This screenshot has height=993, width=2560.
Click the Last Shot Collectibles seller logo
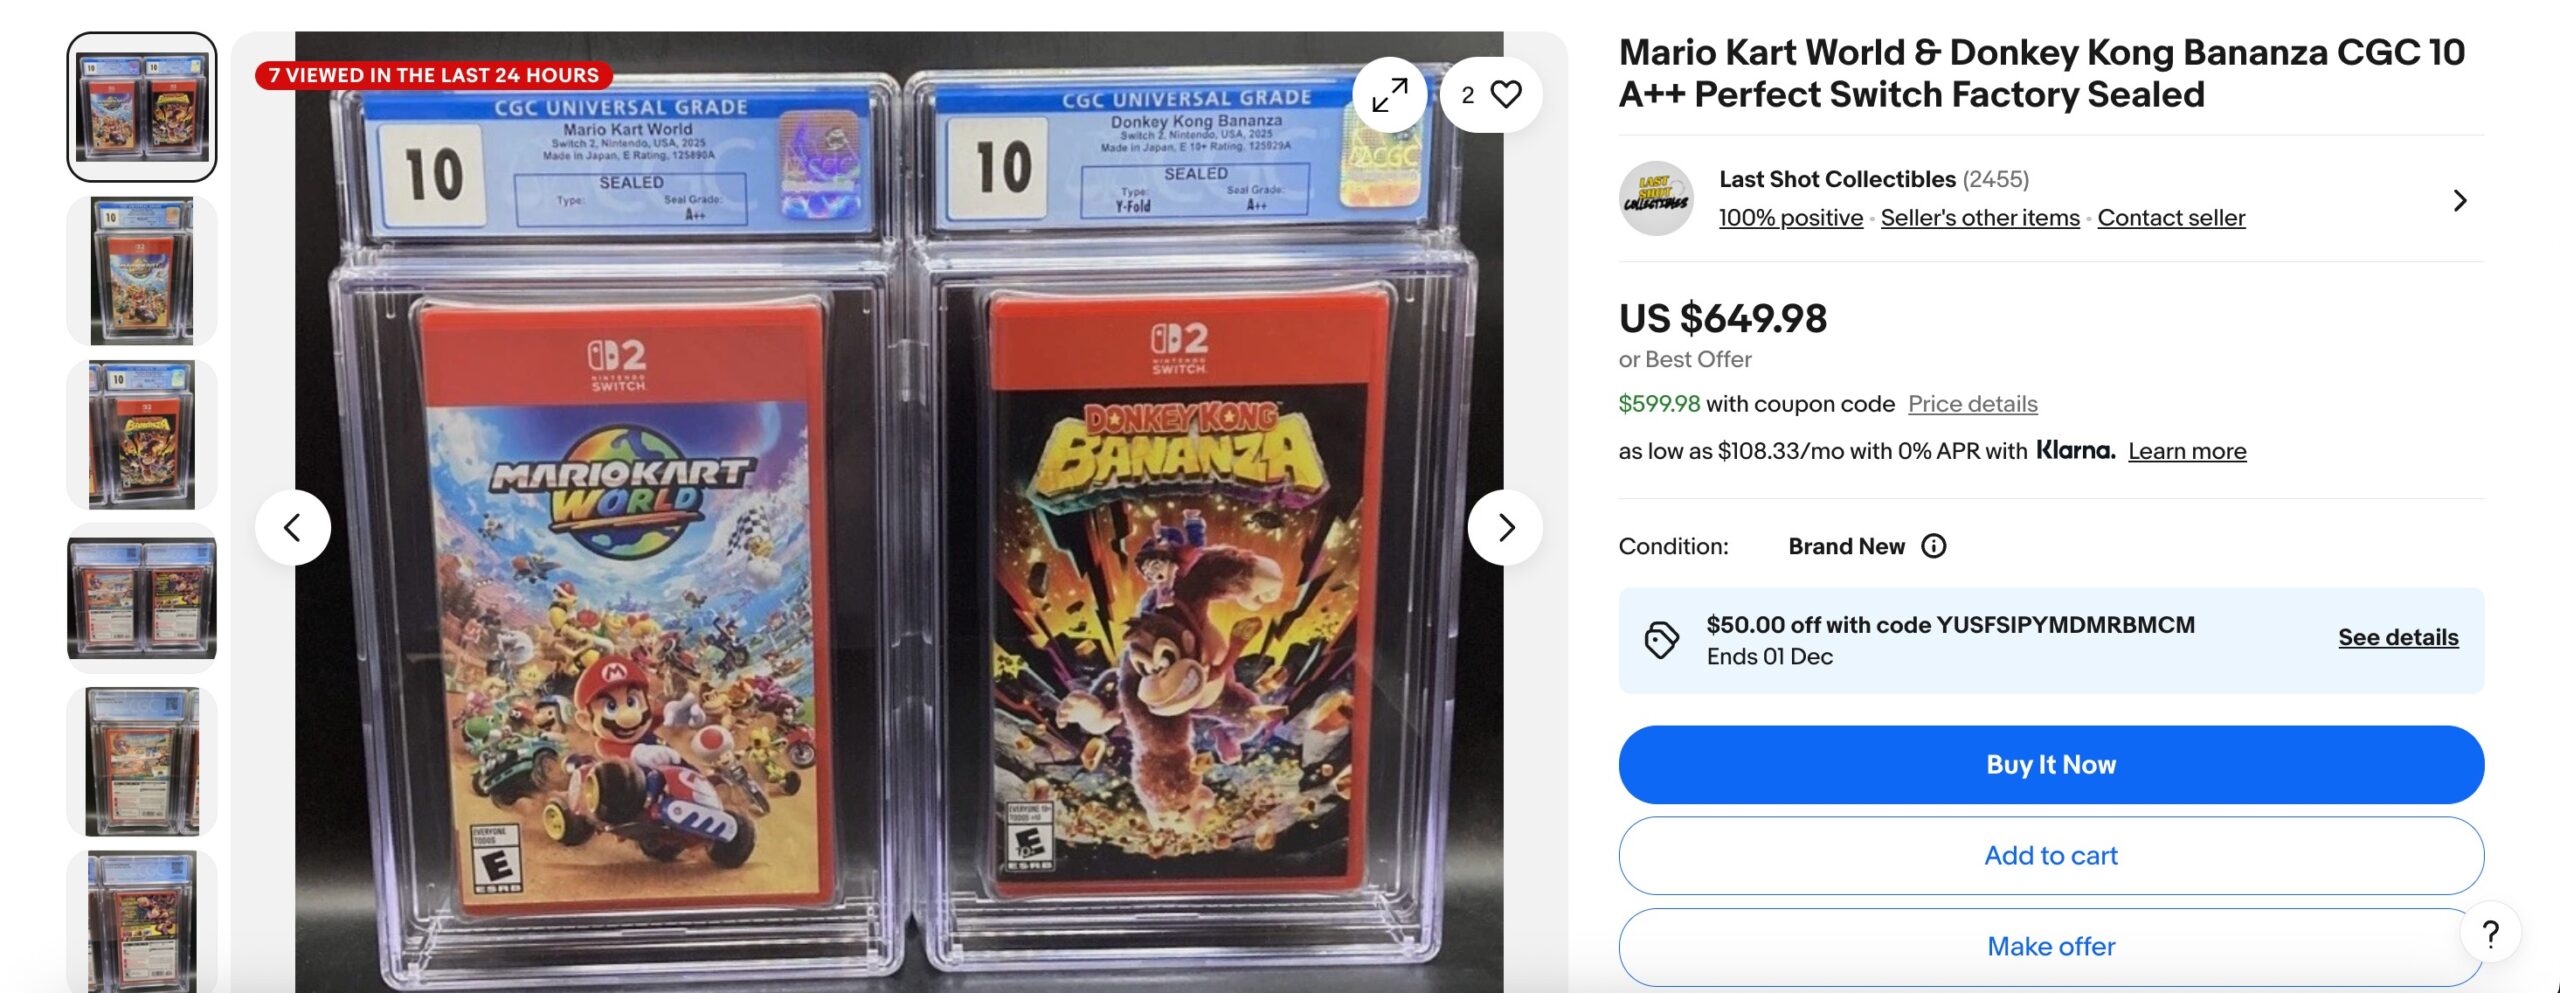pos(1656,198)
